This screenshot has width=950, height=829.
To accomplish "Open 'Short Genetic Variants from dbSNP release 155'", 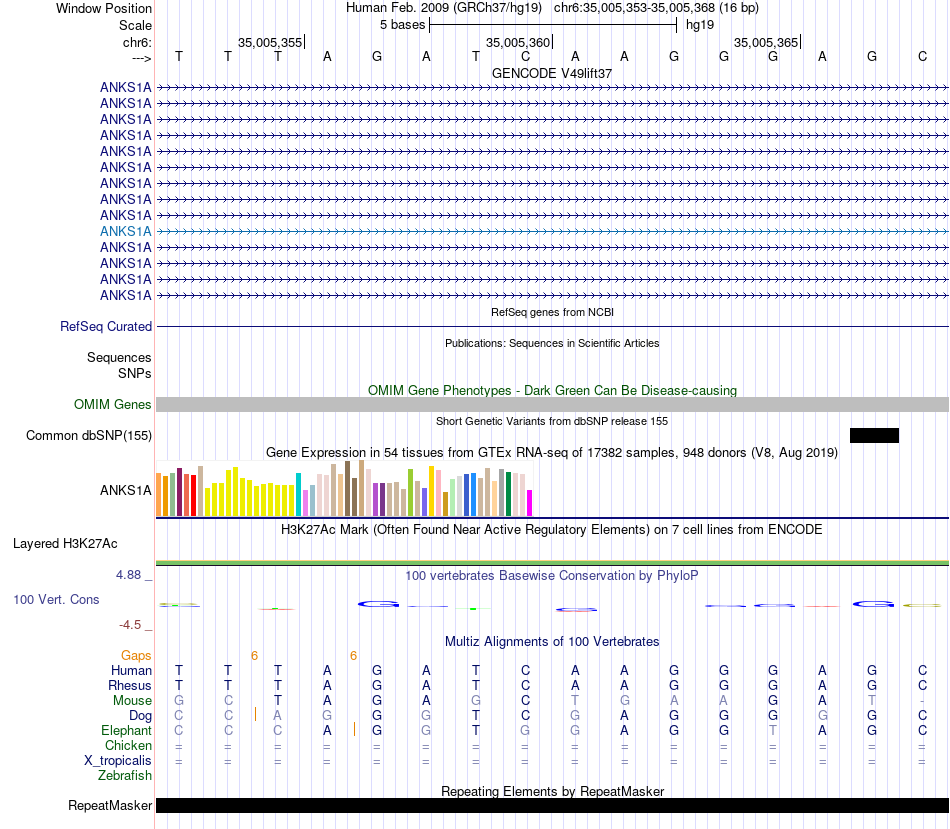I will (552, 421).
